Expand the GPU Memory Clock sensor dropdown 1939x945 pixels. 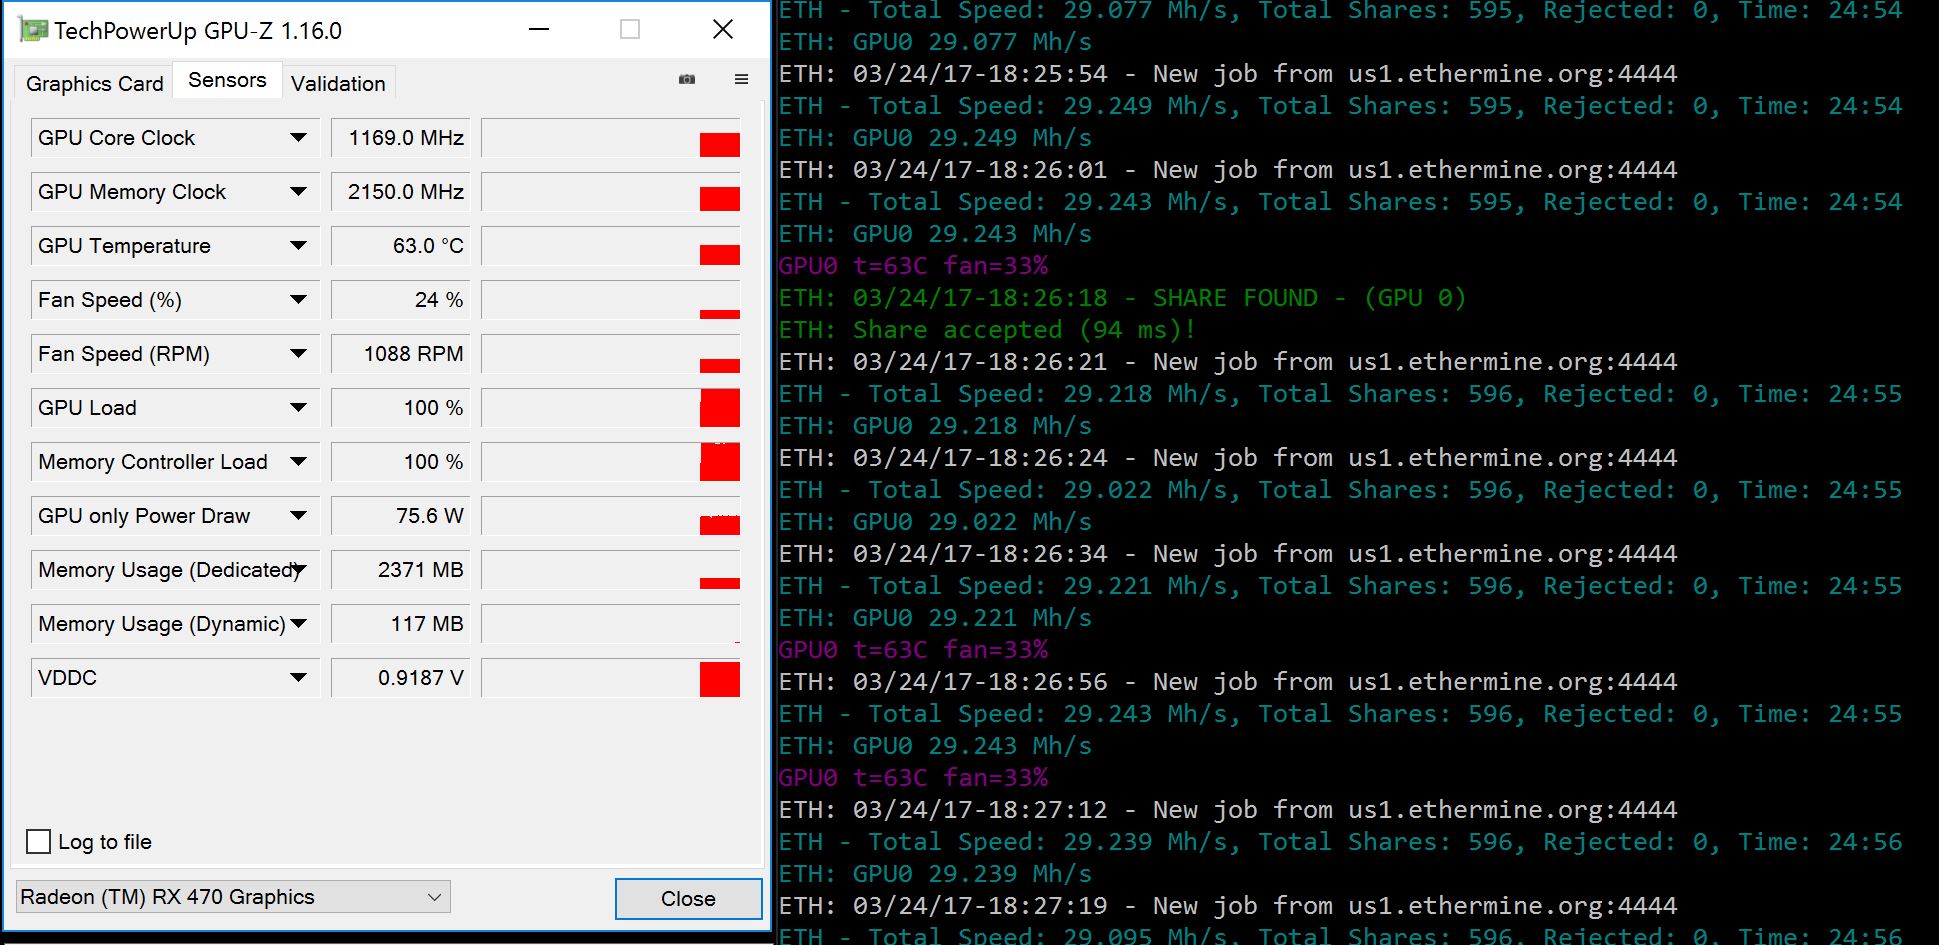tap(298, 192)
